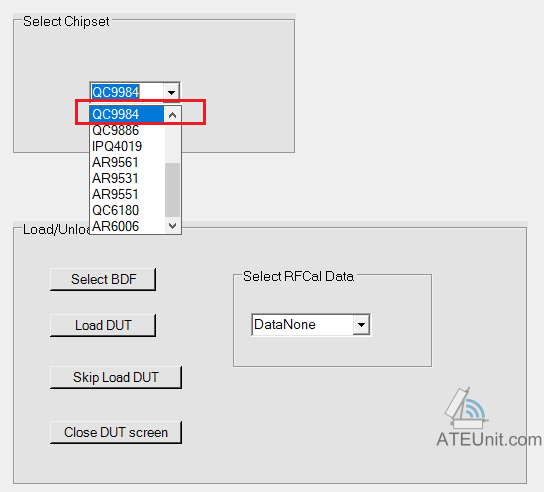Click the list scrollbar up arrow
Screen dimensions: 544x492
[172, 114]
